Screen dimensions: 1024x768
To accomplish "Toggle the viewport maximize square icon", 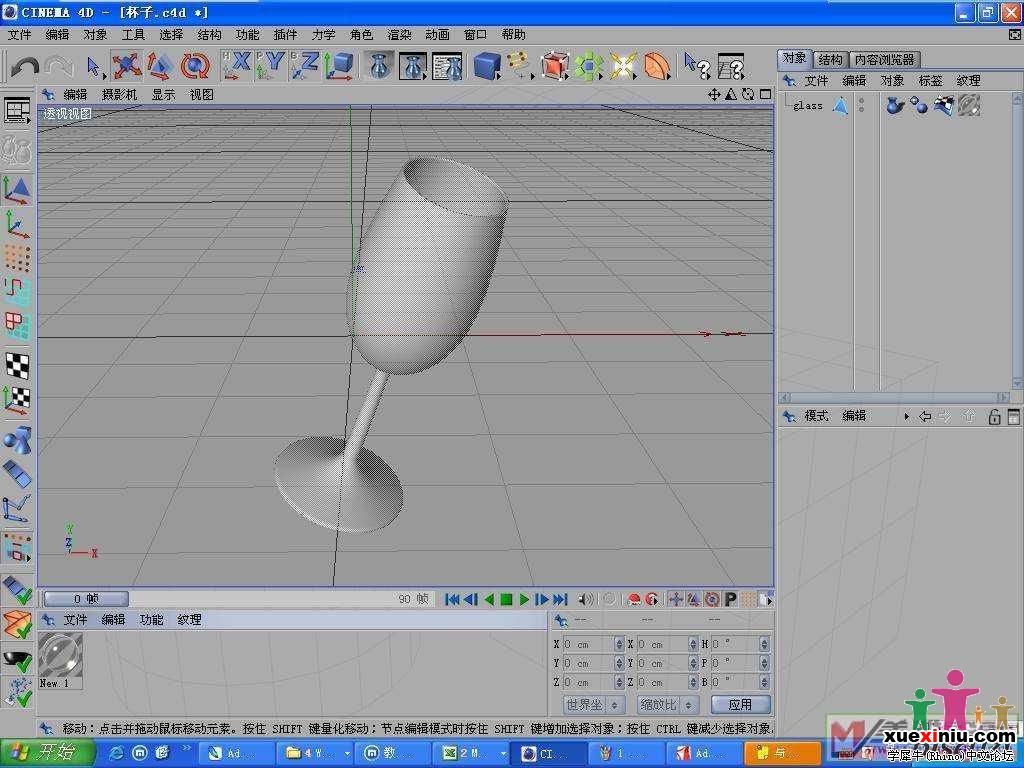I will [765, 95].
